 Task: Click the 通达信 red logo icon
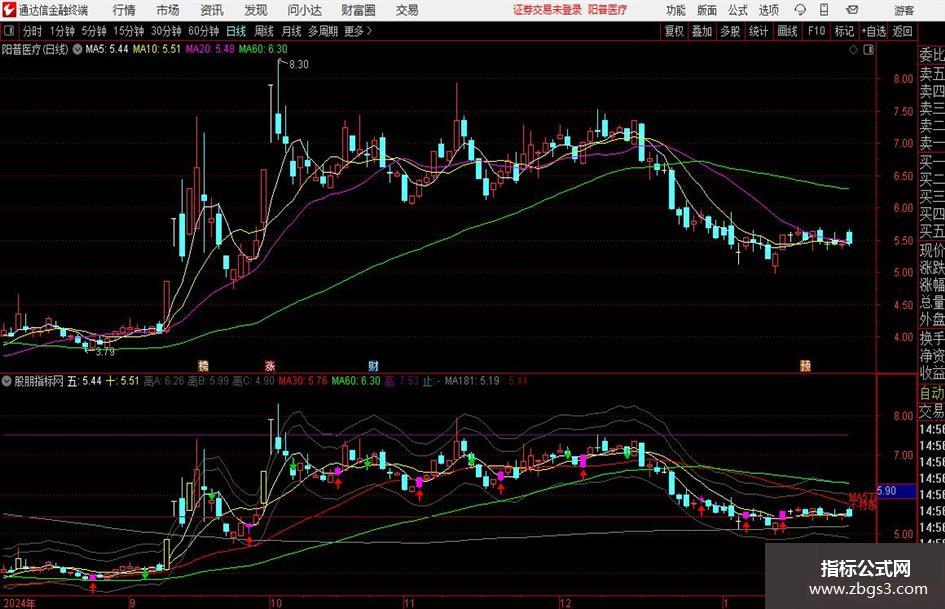click(9, 10)
